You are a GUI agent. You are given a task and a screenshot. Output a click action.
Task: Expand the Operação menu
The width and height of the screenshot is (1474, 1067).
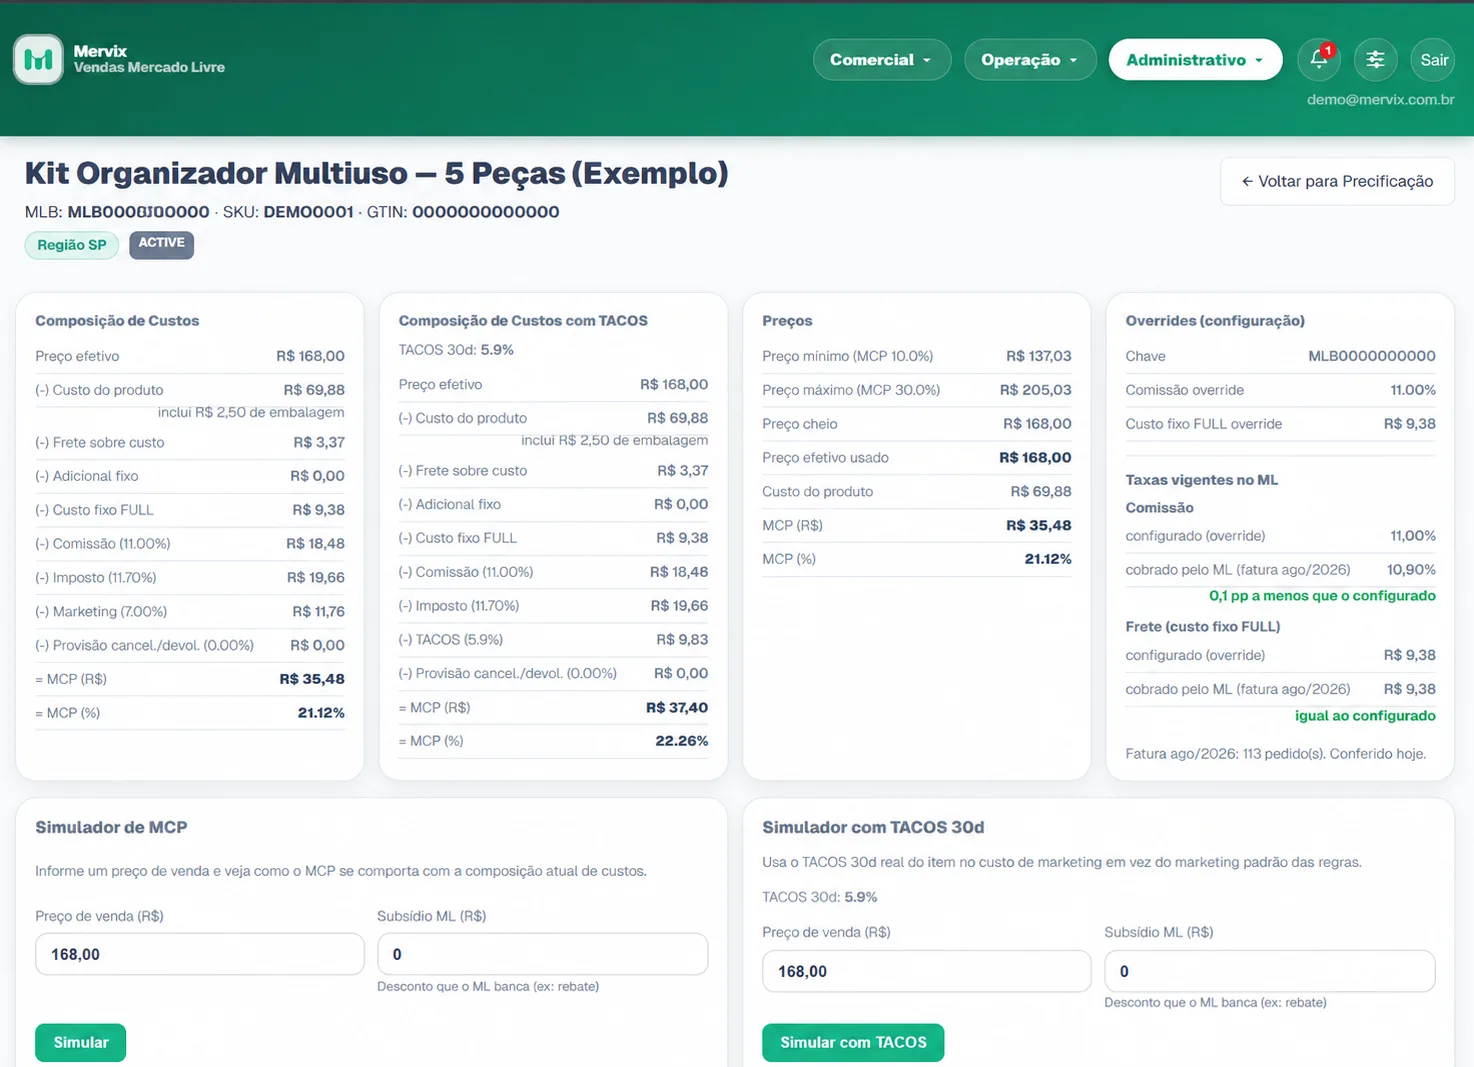point(1030,60)
